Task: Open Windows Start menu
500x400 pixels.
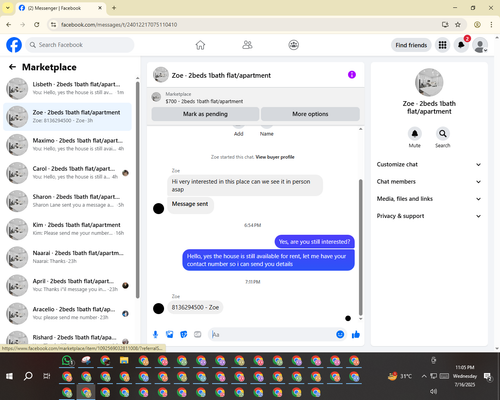Action: 9,376
